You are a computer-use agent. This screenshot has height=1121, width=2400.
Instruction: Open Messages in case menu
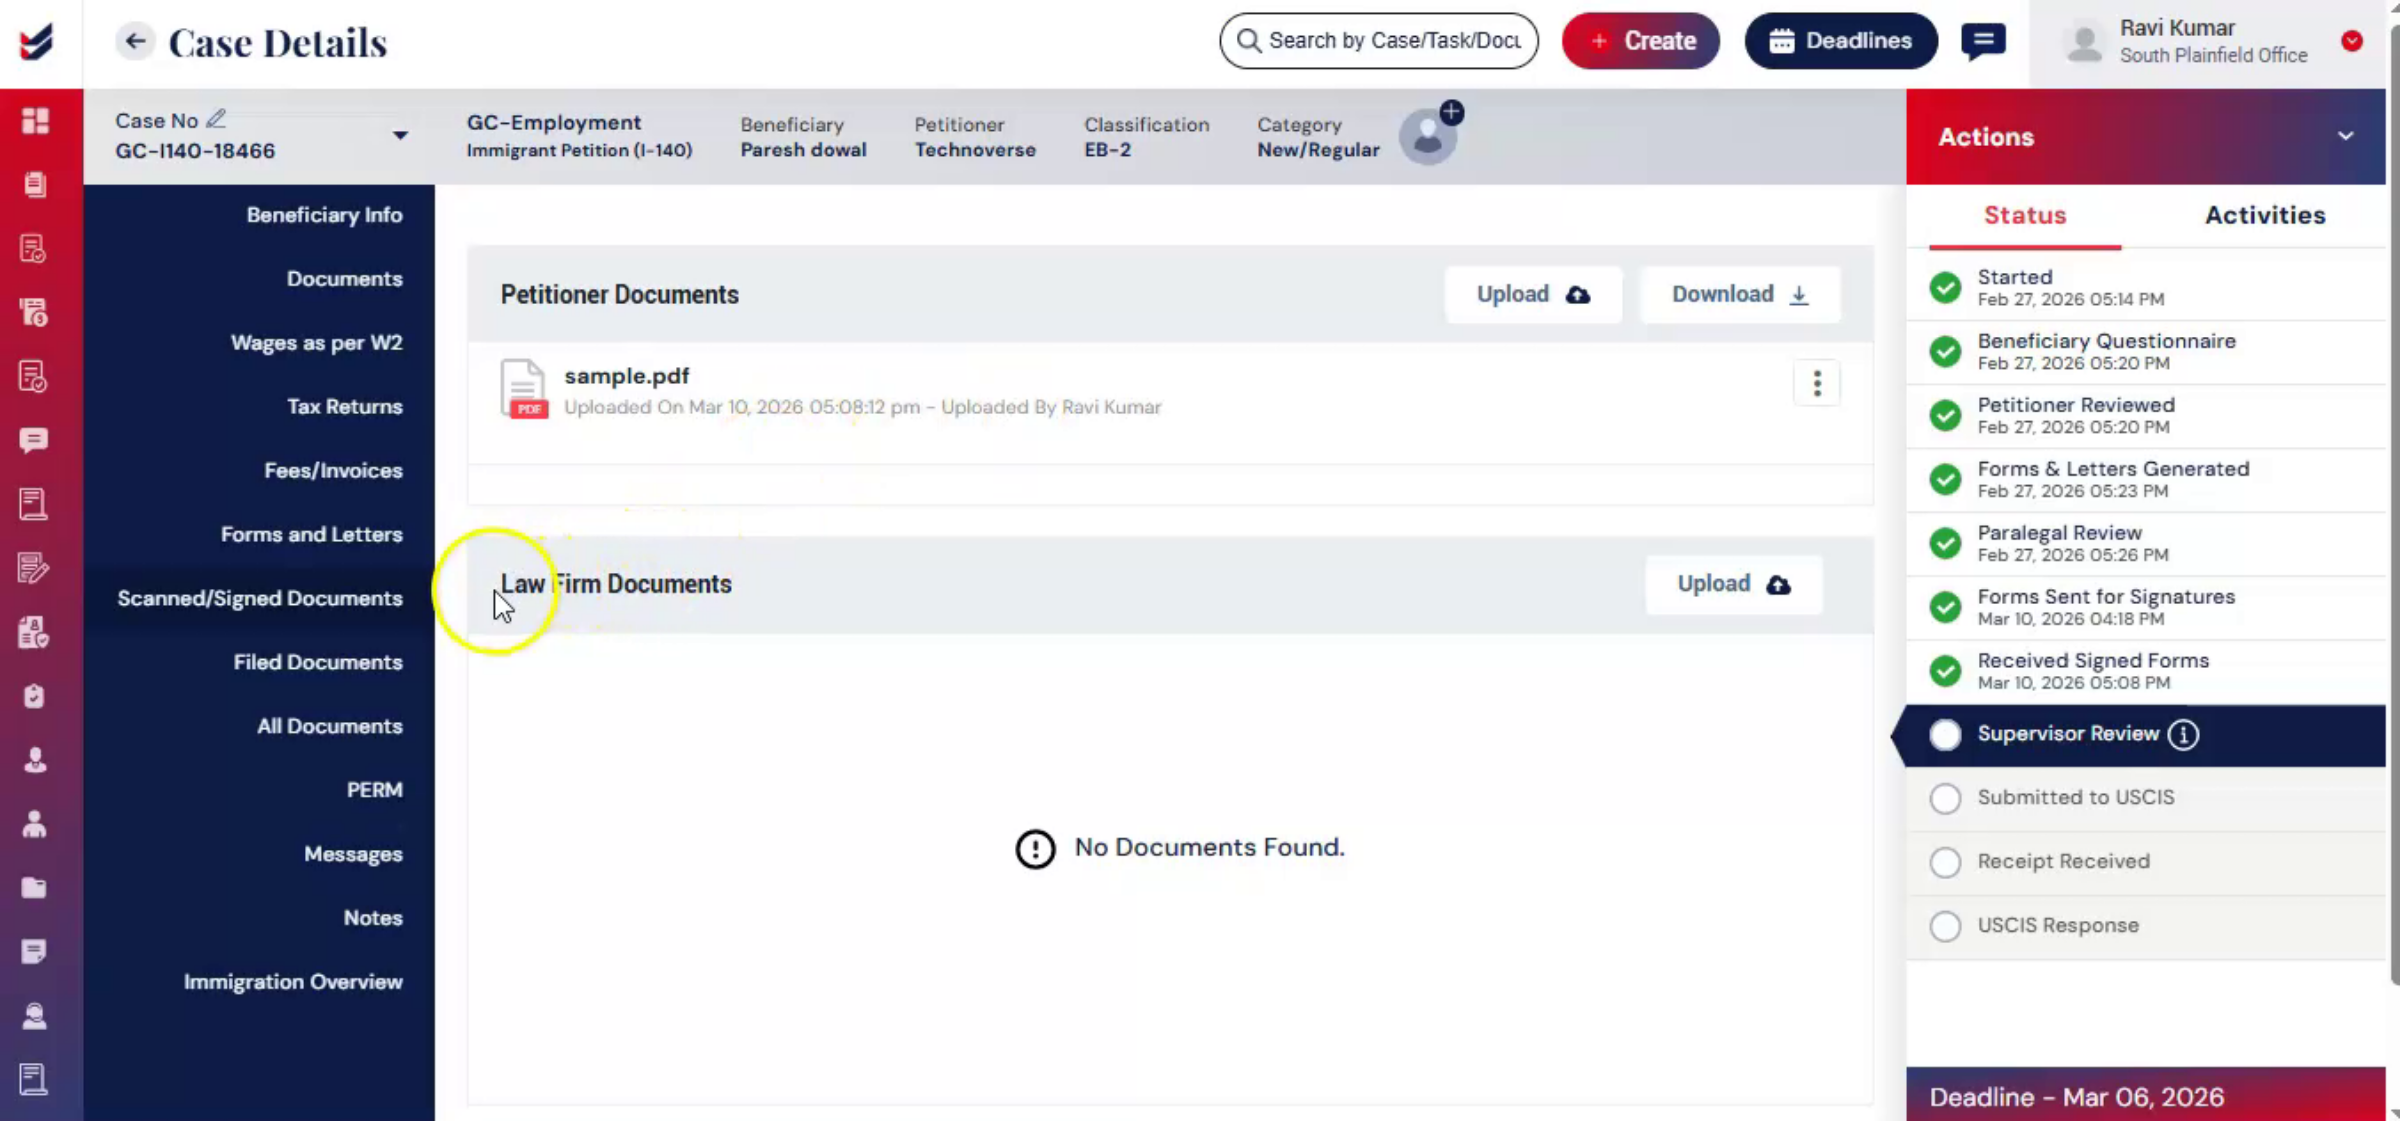click(x=353, y=854)
